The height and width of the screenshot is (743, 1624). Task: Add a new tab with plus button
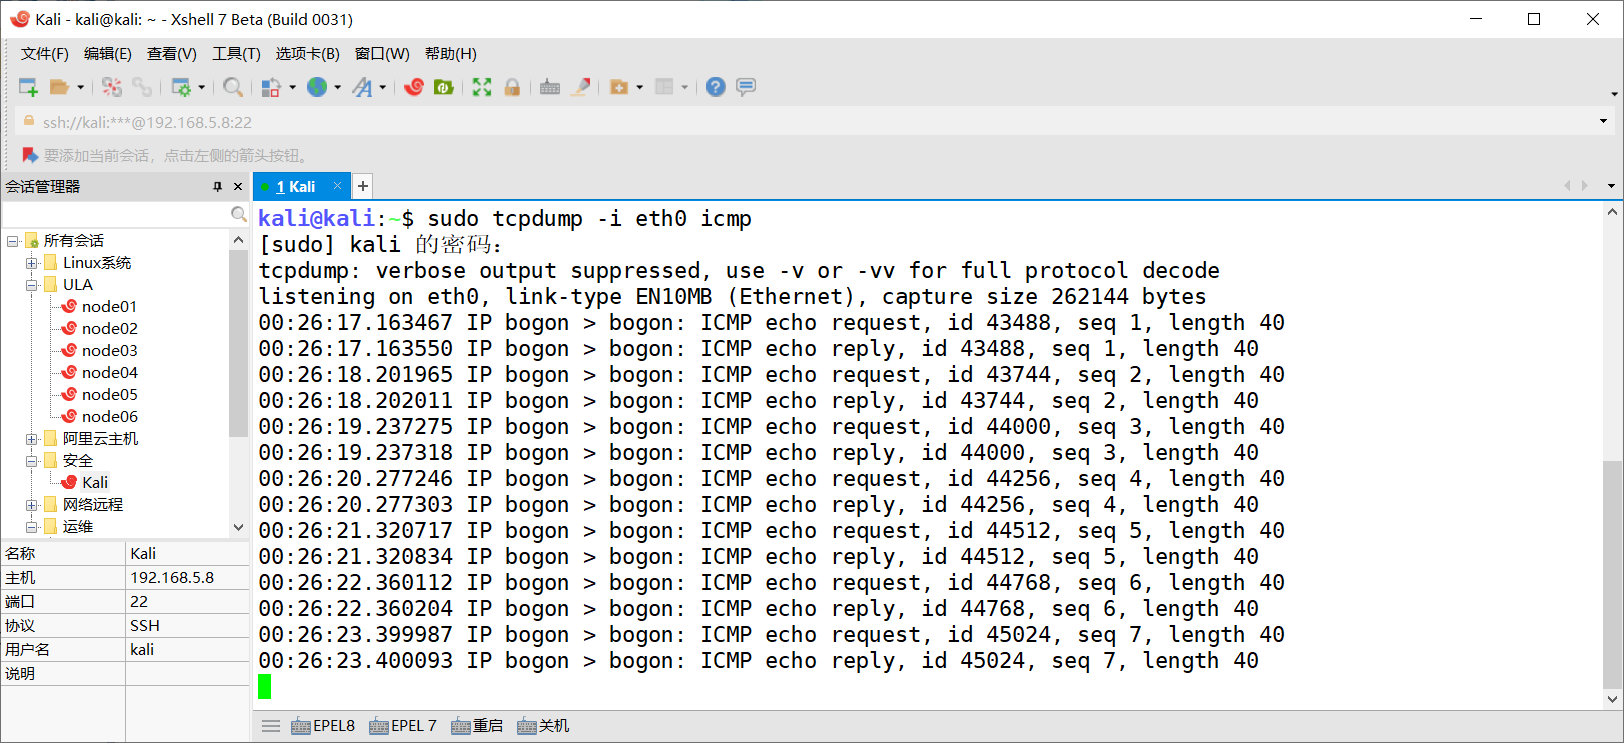click(363, 186)
